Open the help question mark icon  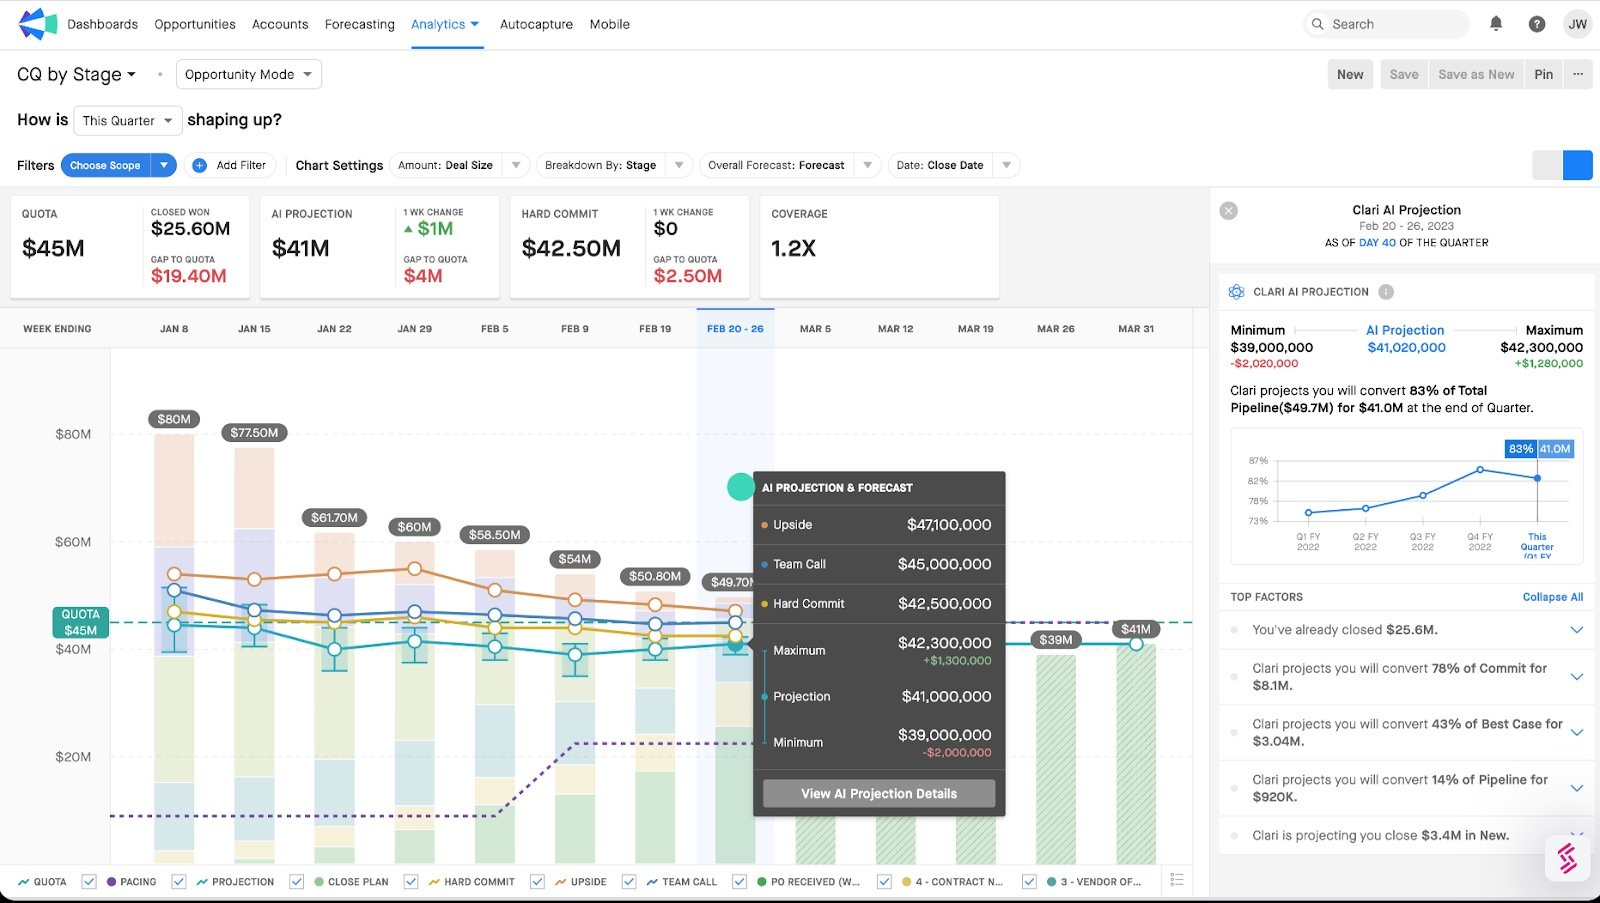[x=1537, y=24]
